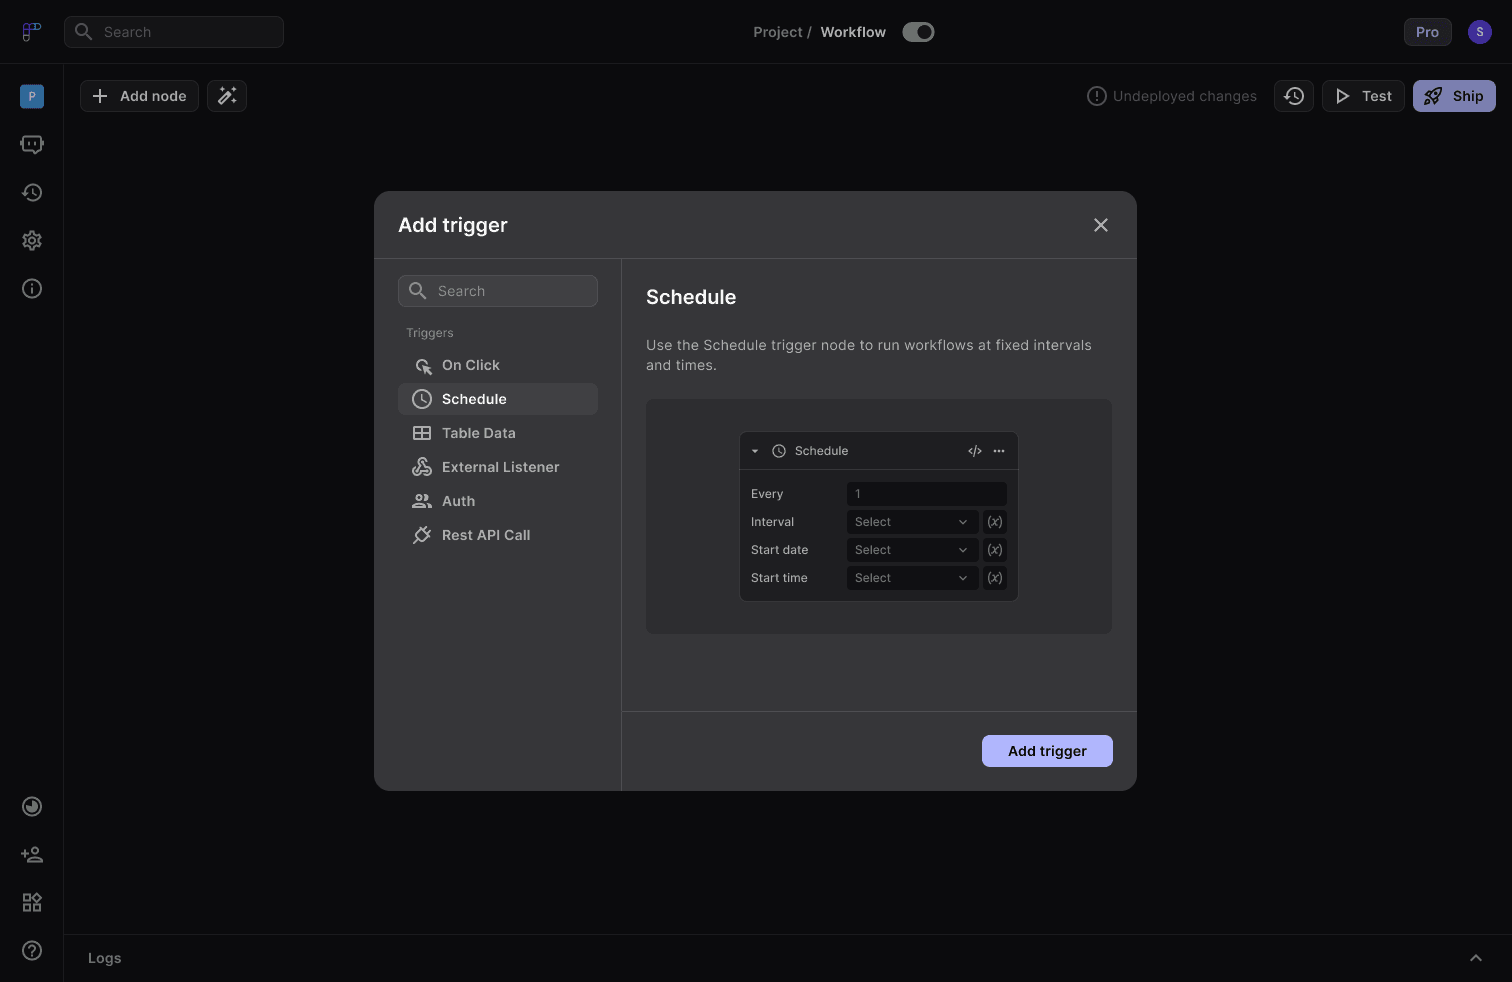Open the Interval Select dropdown
The image size is (1512, 982).
[x=912, y=522]
